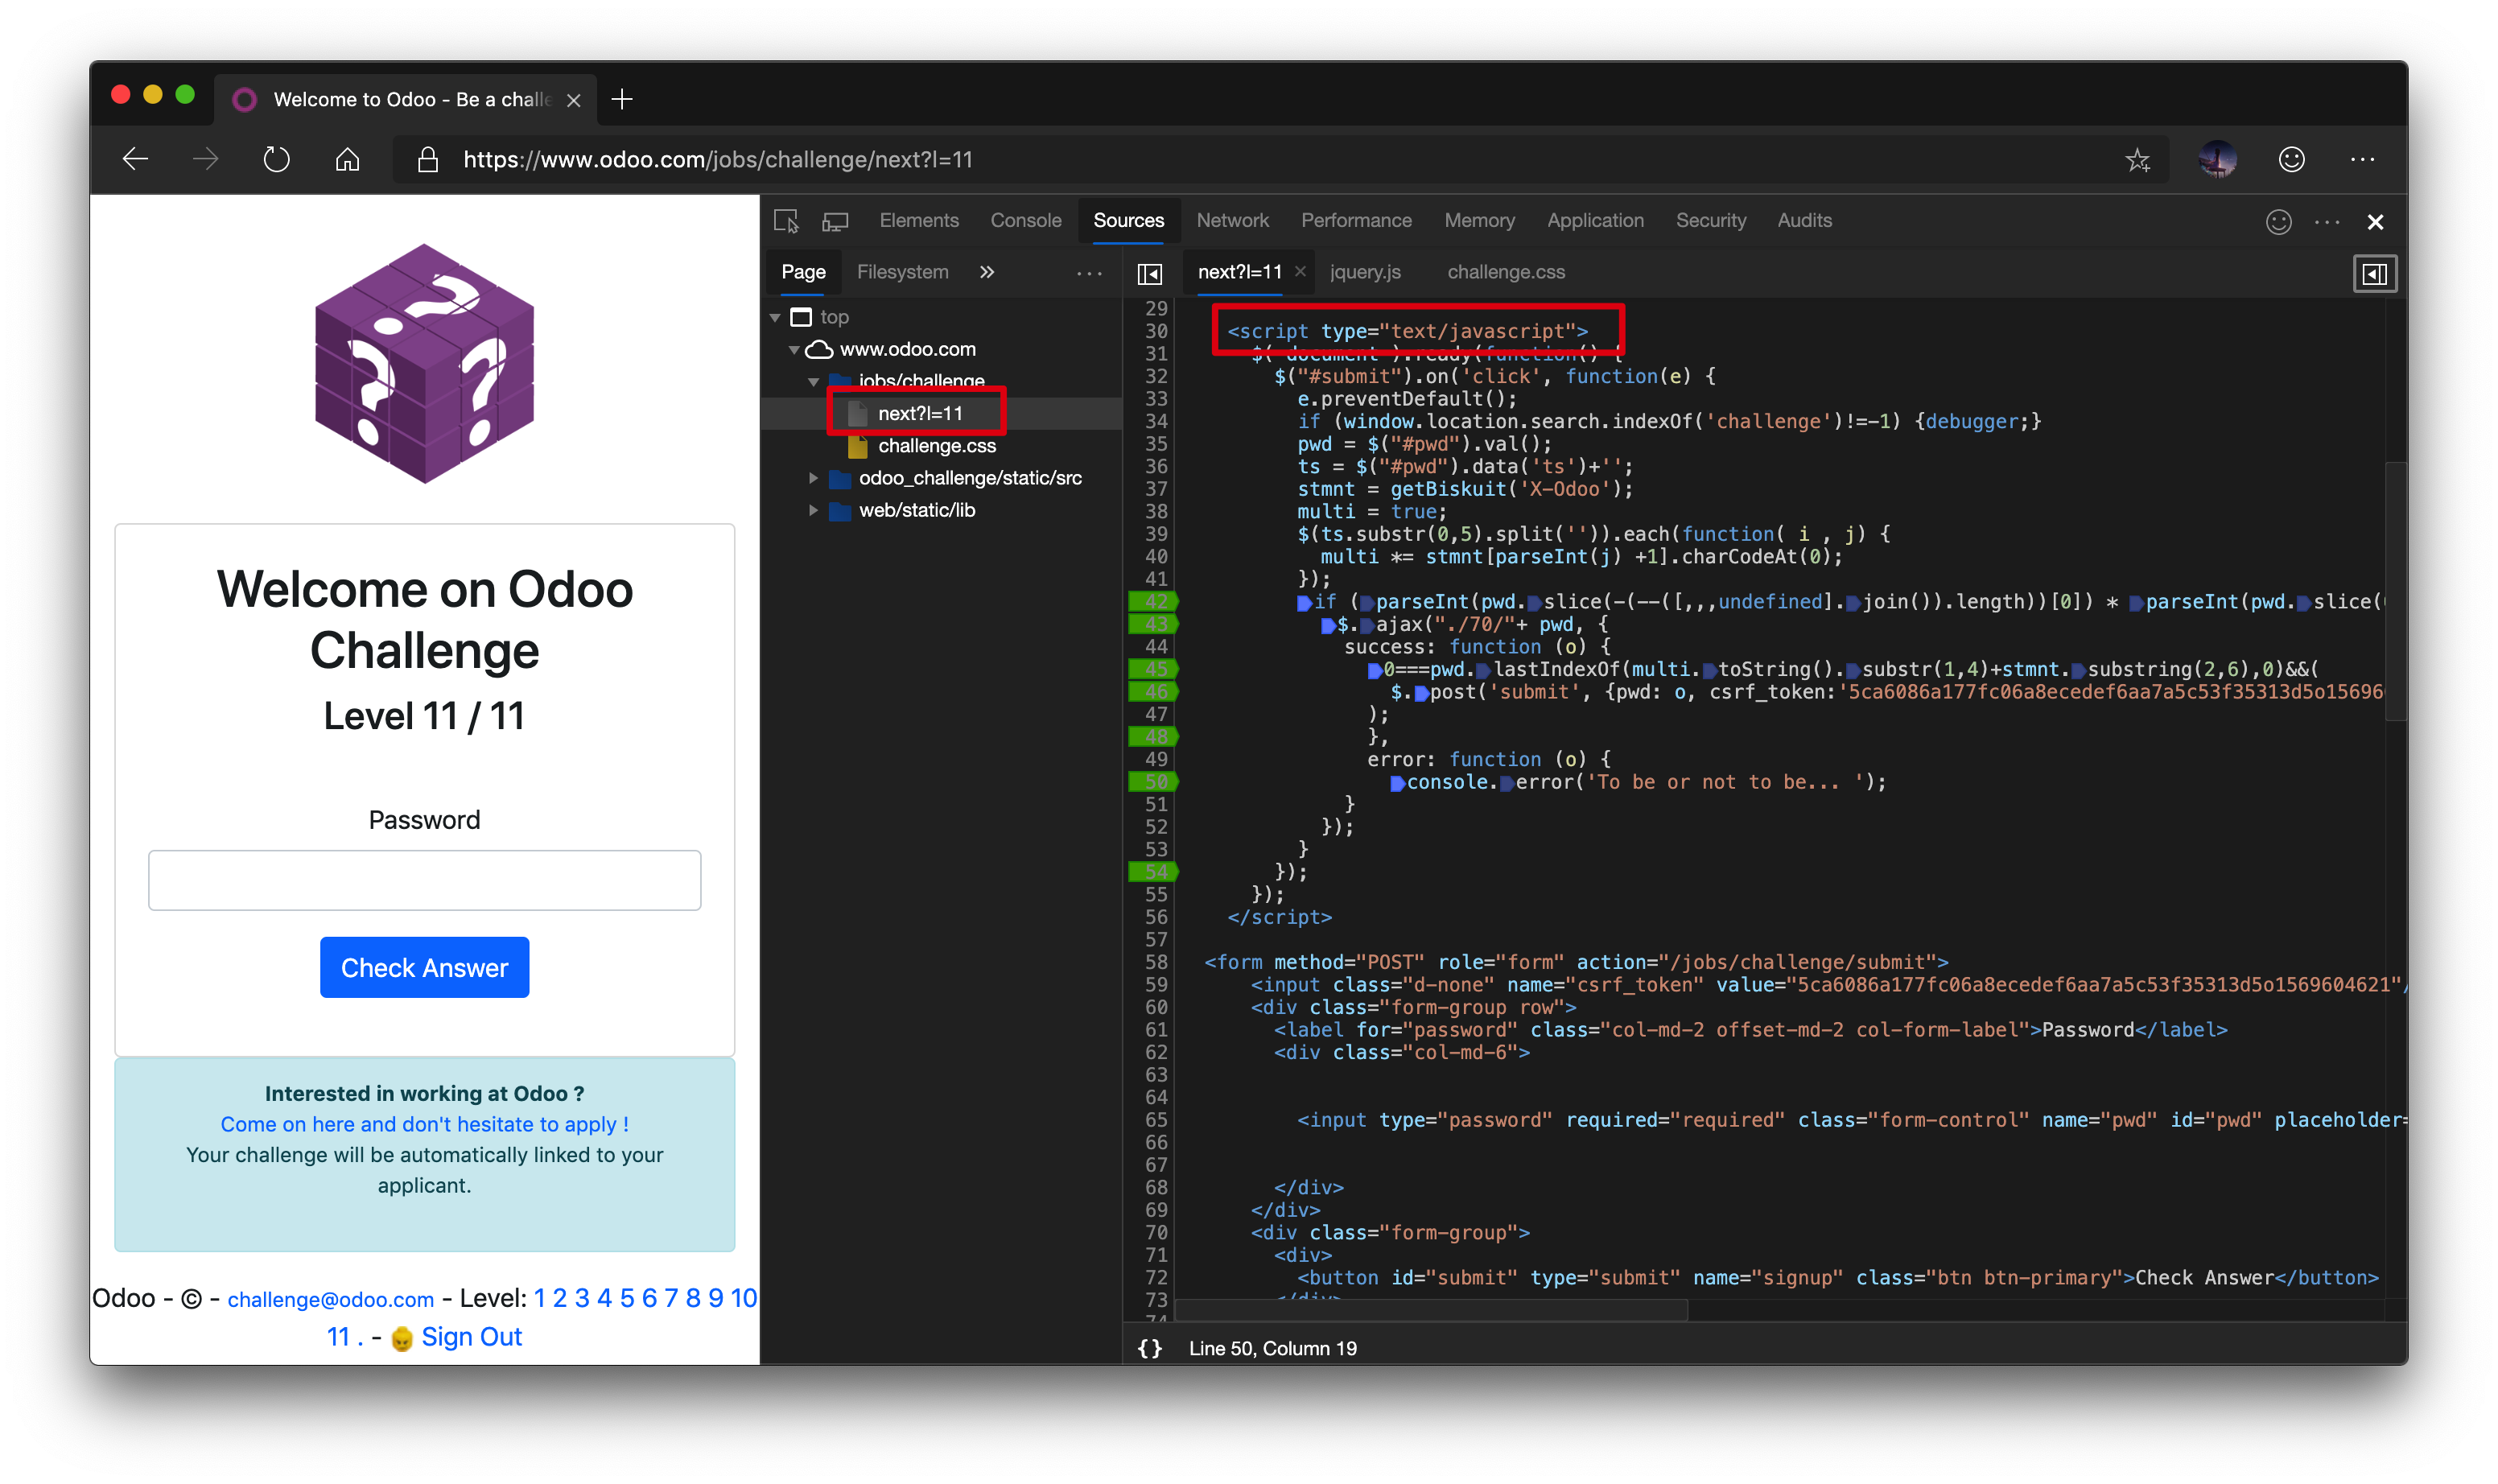The width and height of the screenshot is (2498, 1484).
Task: Open Come on here apply link
Action: click(424, 1124)
